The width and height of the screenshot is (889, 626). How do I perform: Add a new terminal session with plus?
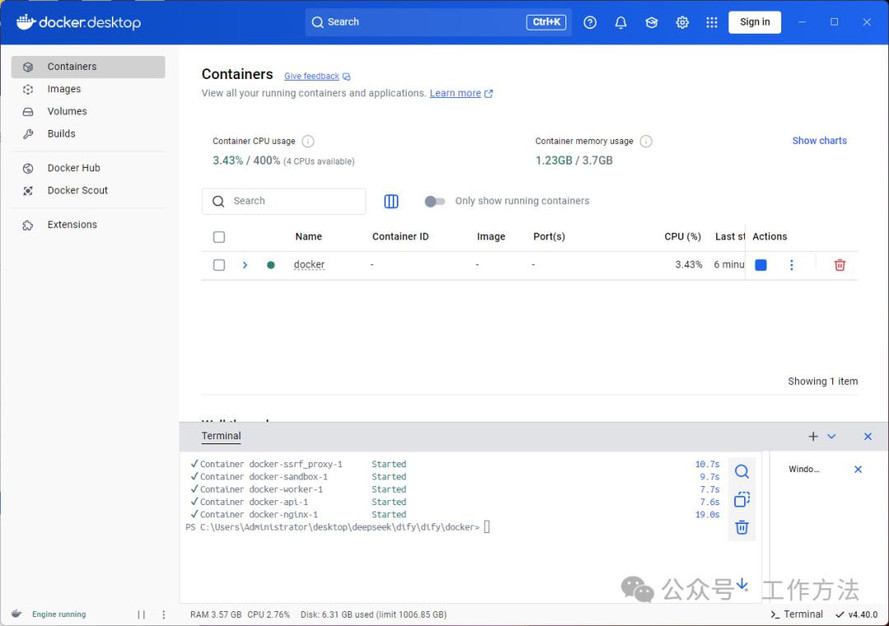click(x=813, y=436)
